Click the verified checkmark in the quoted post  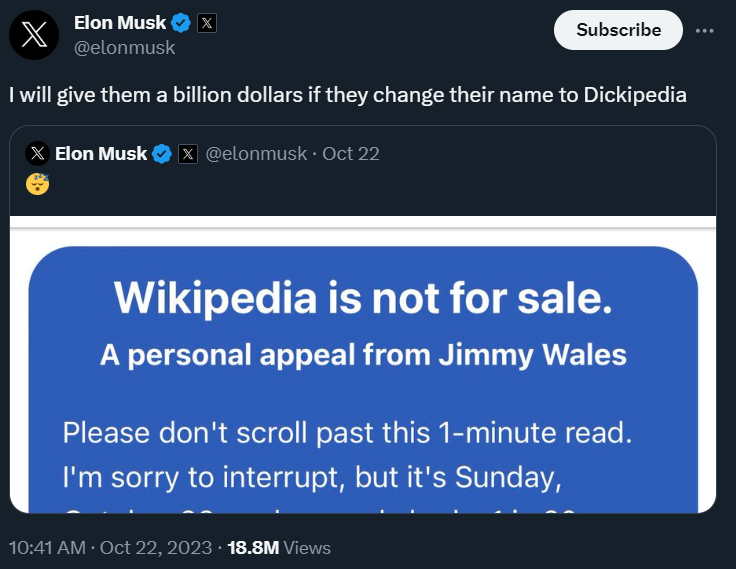(162, 154)
